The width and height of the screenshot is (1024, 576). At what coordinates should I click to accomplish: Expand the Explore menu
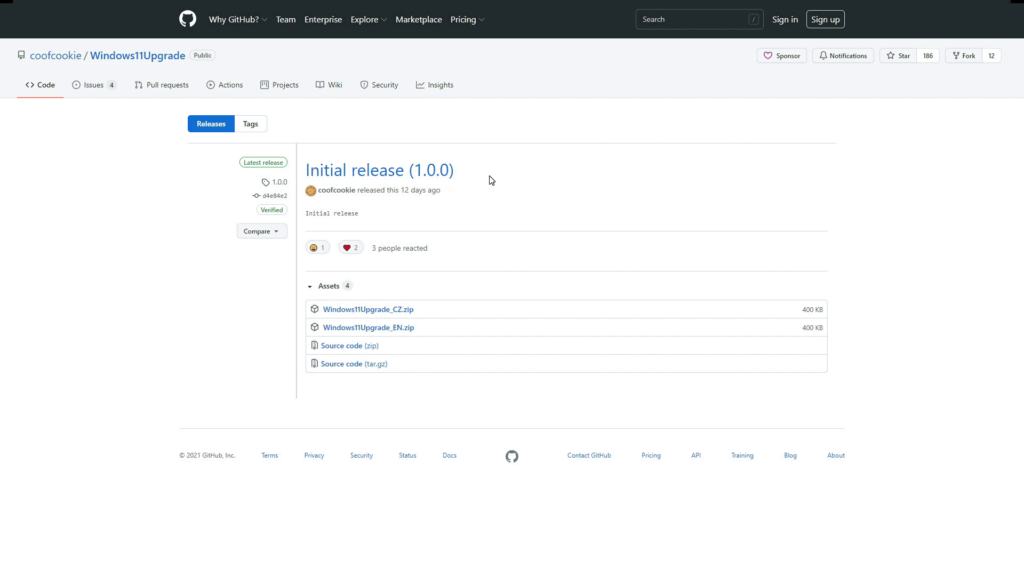[x=367, y=19]
